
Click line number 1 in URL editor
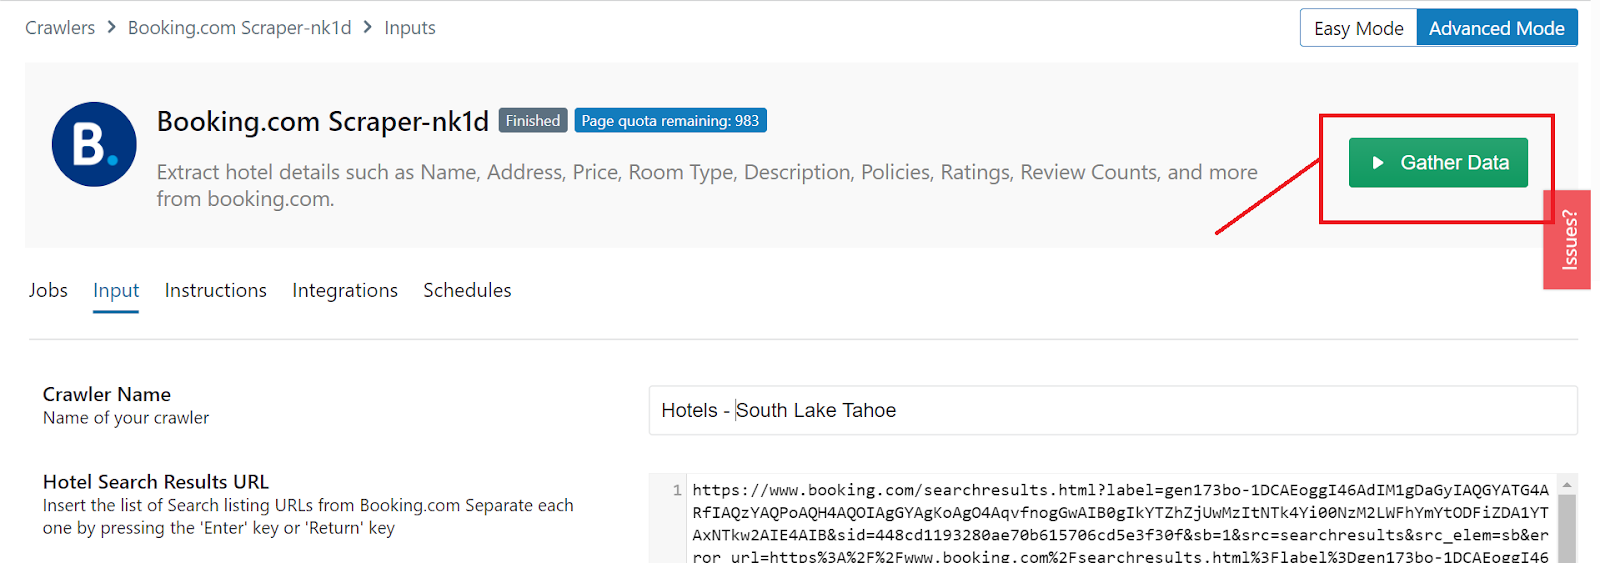pos(677,490)
